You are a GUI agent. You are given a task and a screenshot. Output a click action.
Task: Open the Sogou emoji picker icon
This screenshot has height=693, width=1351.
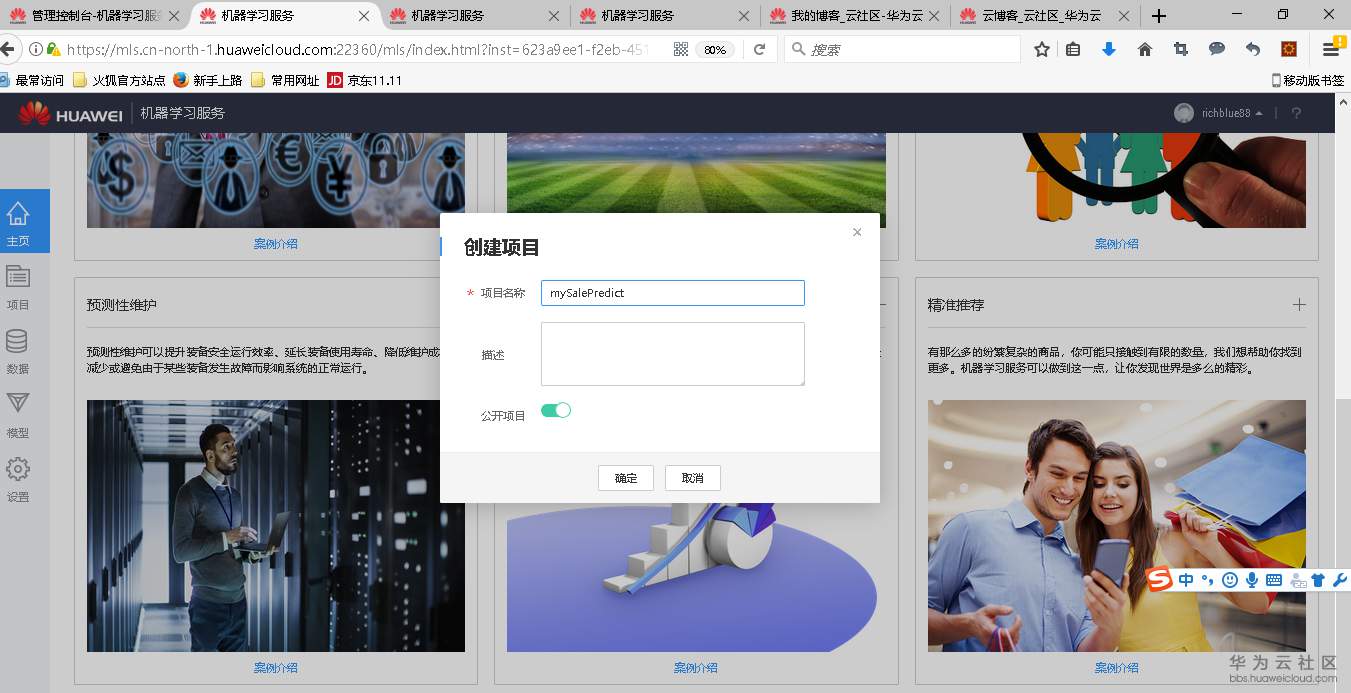pos(1229,579)
